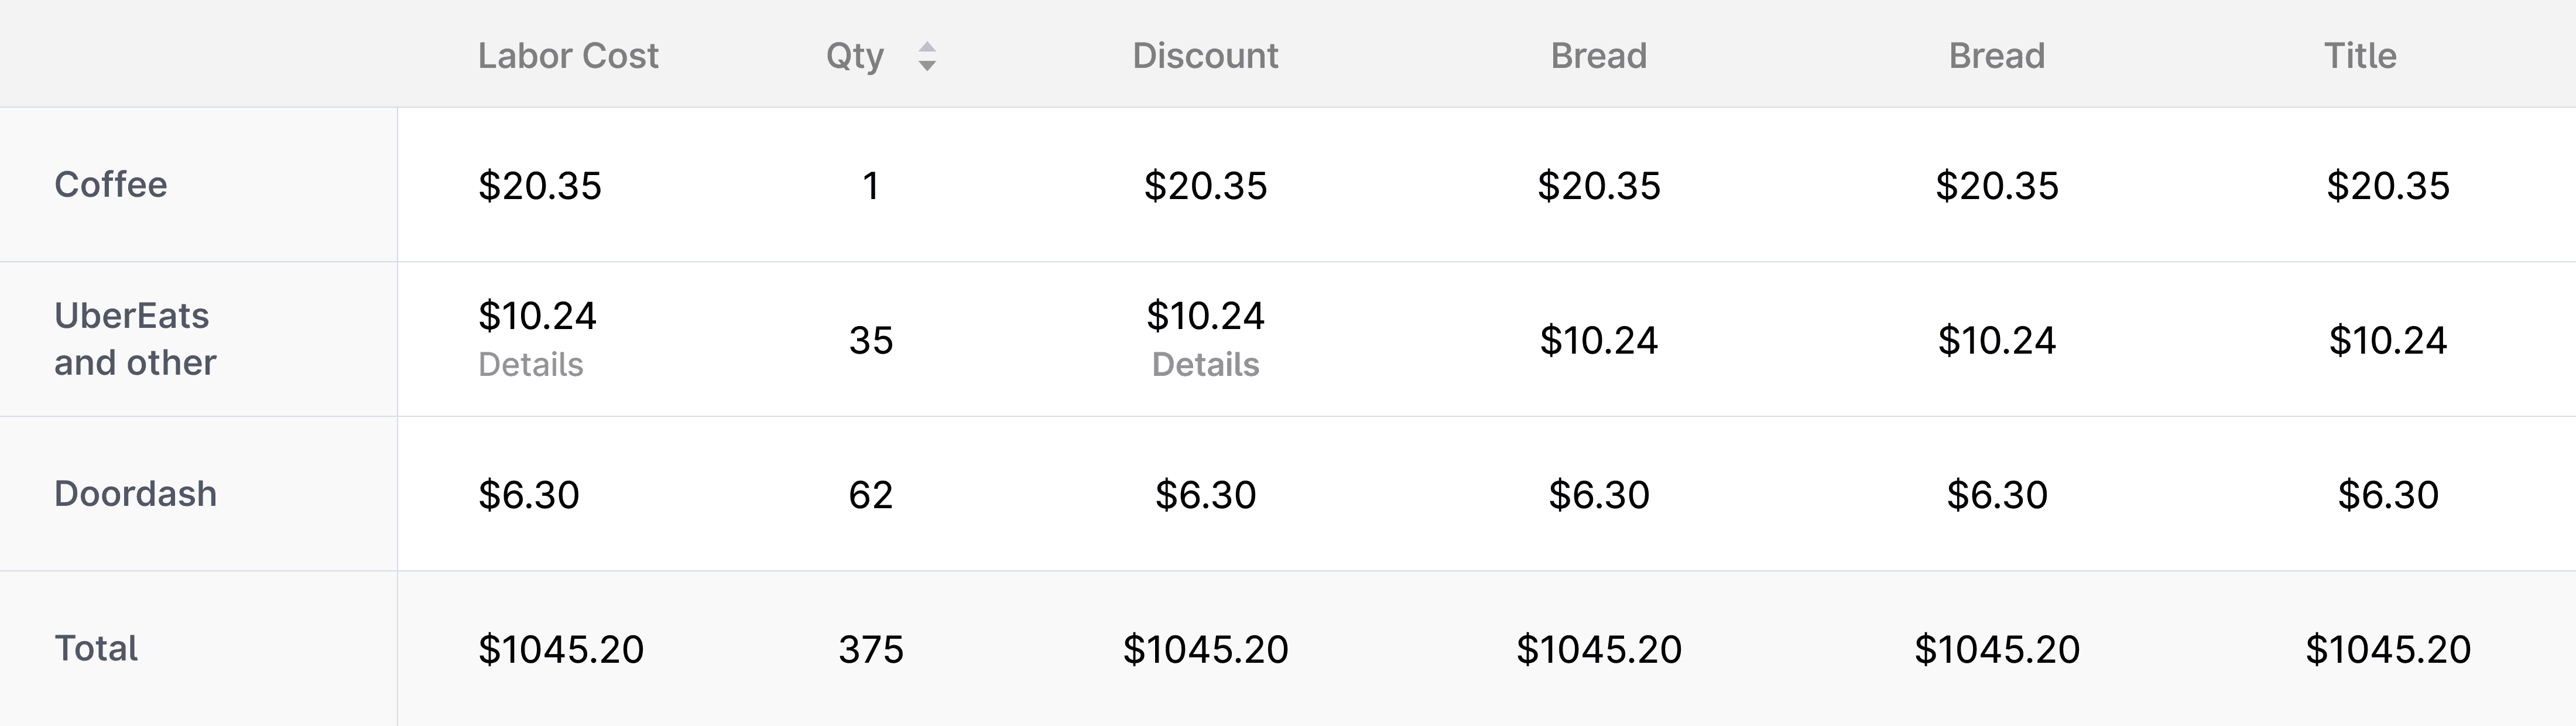Click the Discount column header
The image size is (2576, 726).
tap(1205, 56)
